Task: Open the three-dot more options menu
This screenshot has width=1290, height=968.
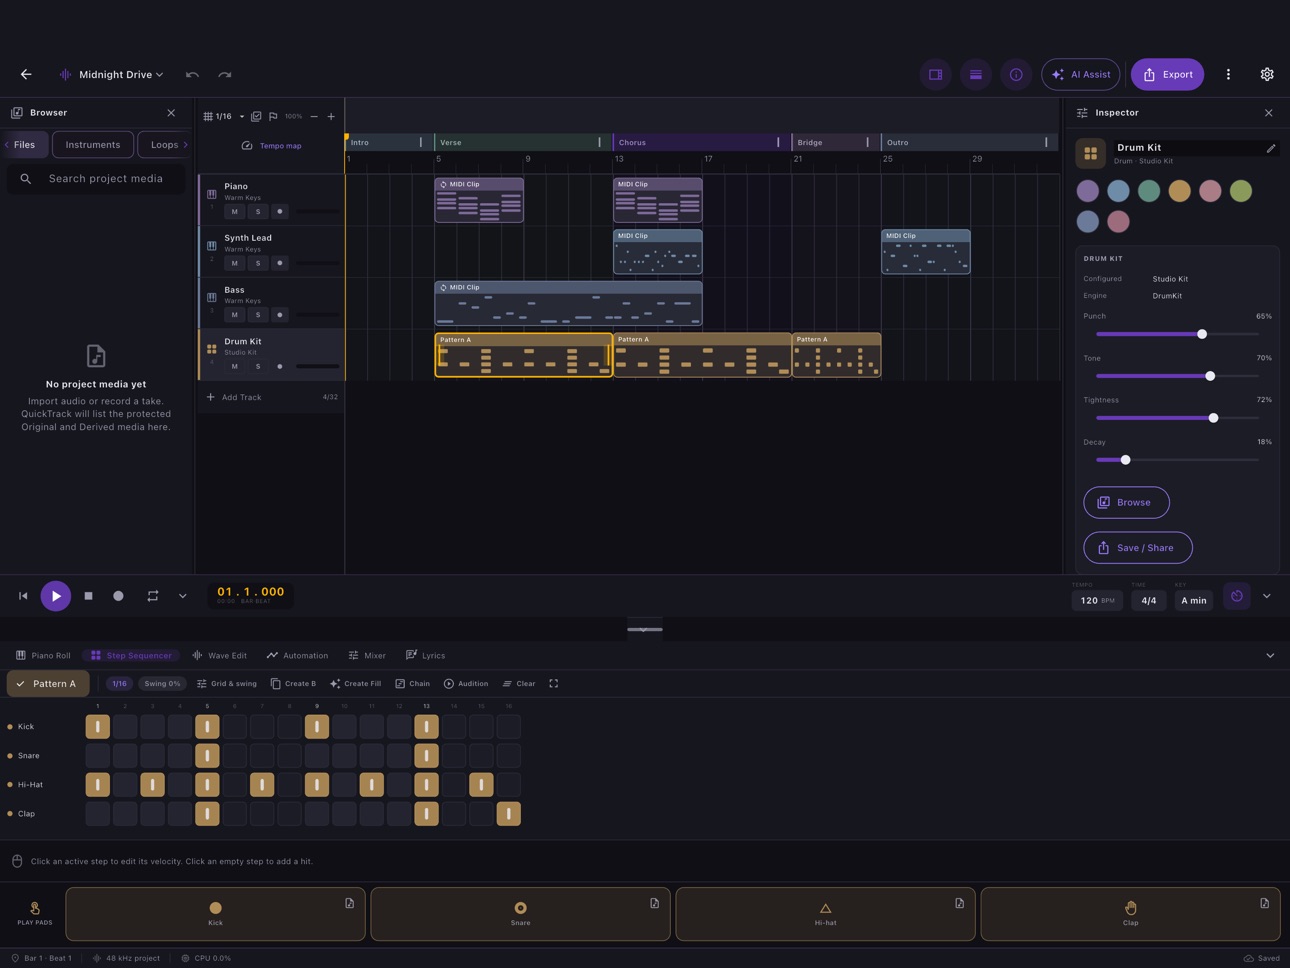Action: click(1228, 74)
